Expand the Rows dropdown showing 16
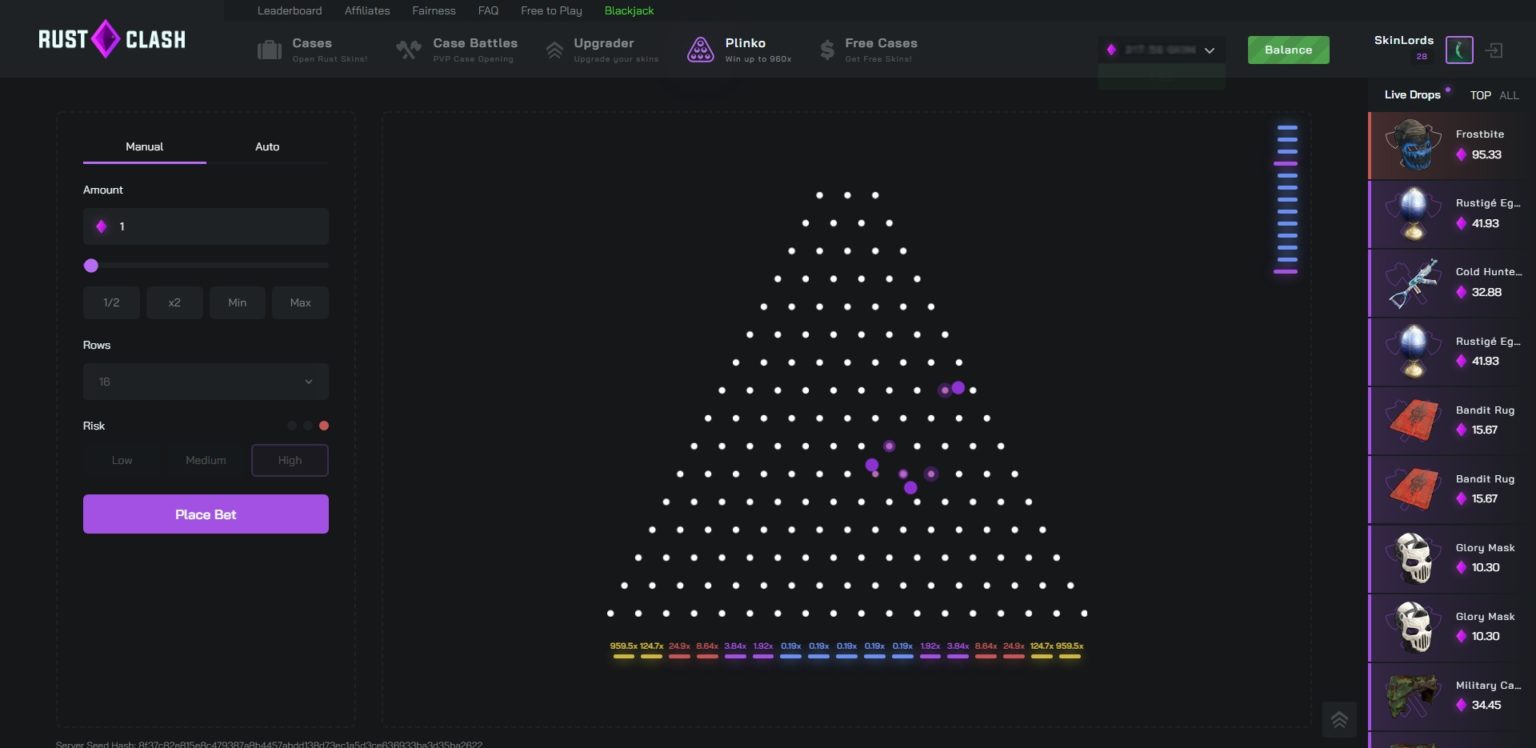Screen dimensions: 1536x748 click(x=206, y=382)
